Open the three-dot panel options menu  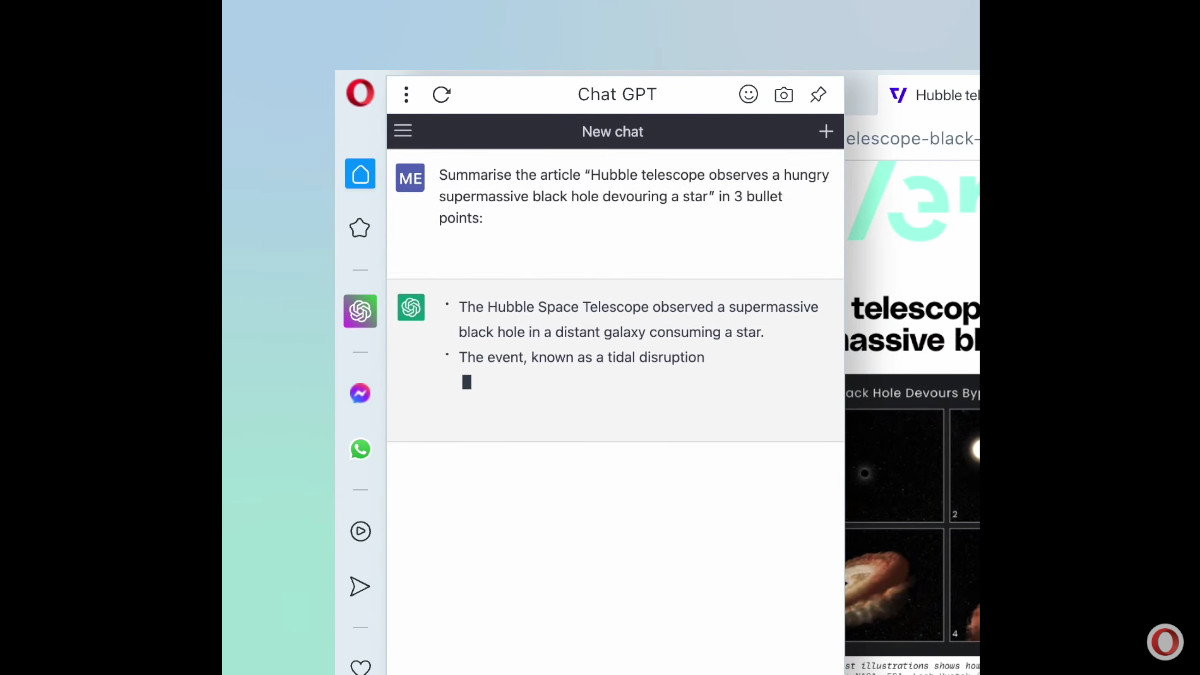coord(406,95)
